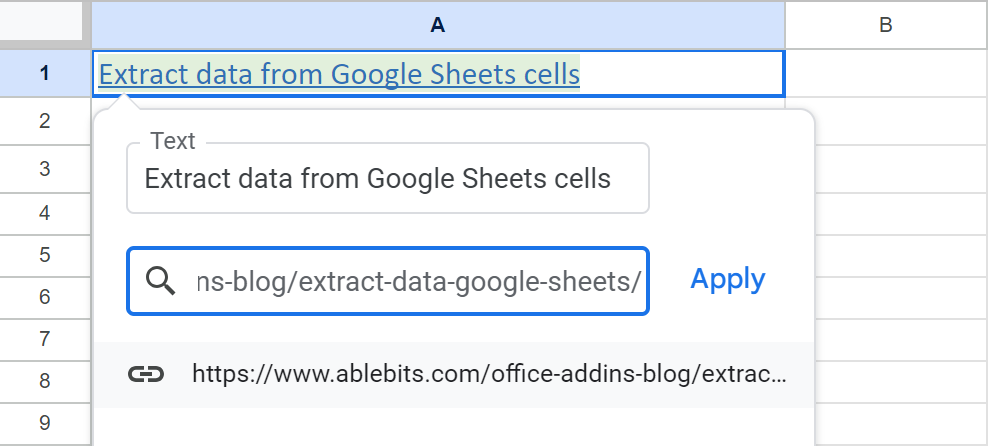Screen dimensions: 988x446
Task: Click the select-all corner box
Action: pos(44,23)
